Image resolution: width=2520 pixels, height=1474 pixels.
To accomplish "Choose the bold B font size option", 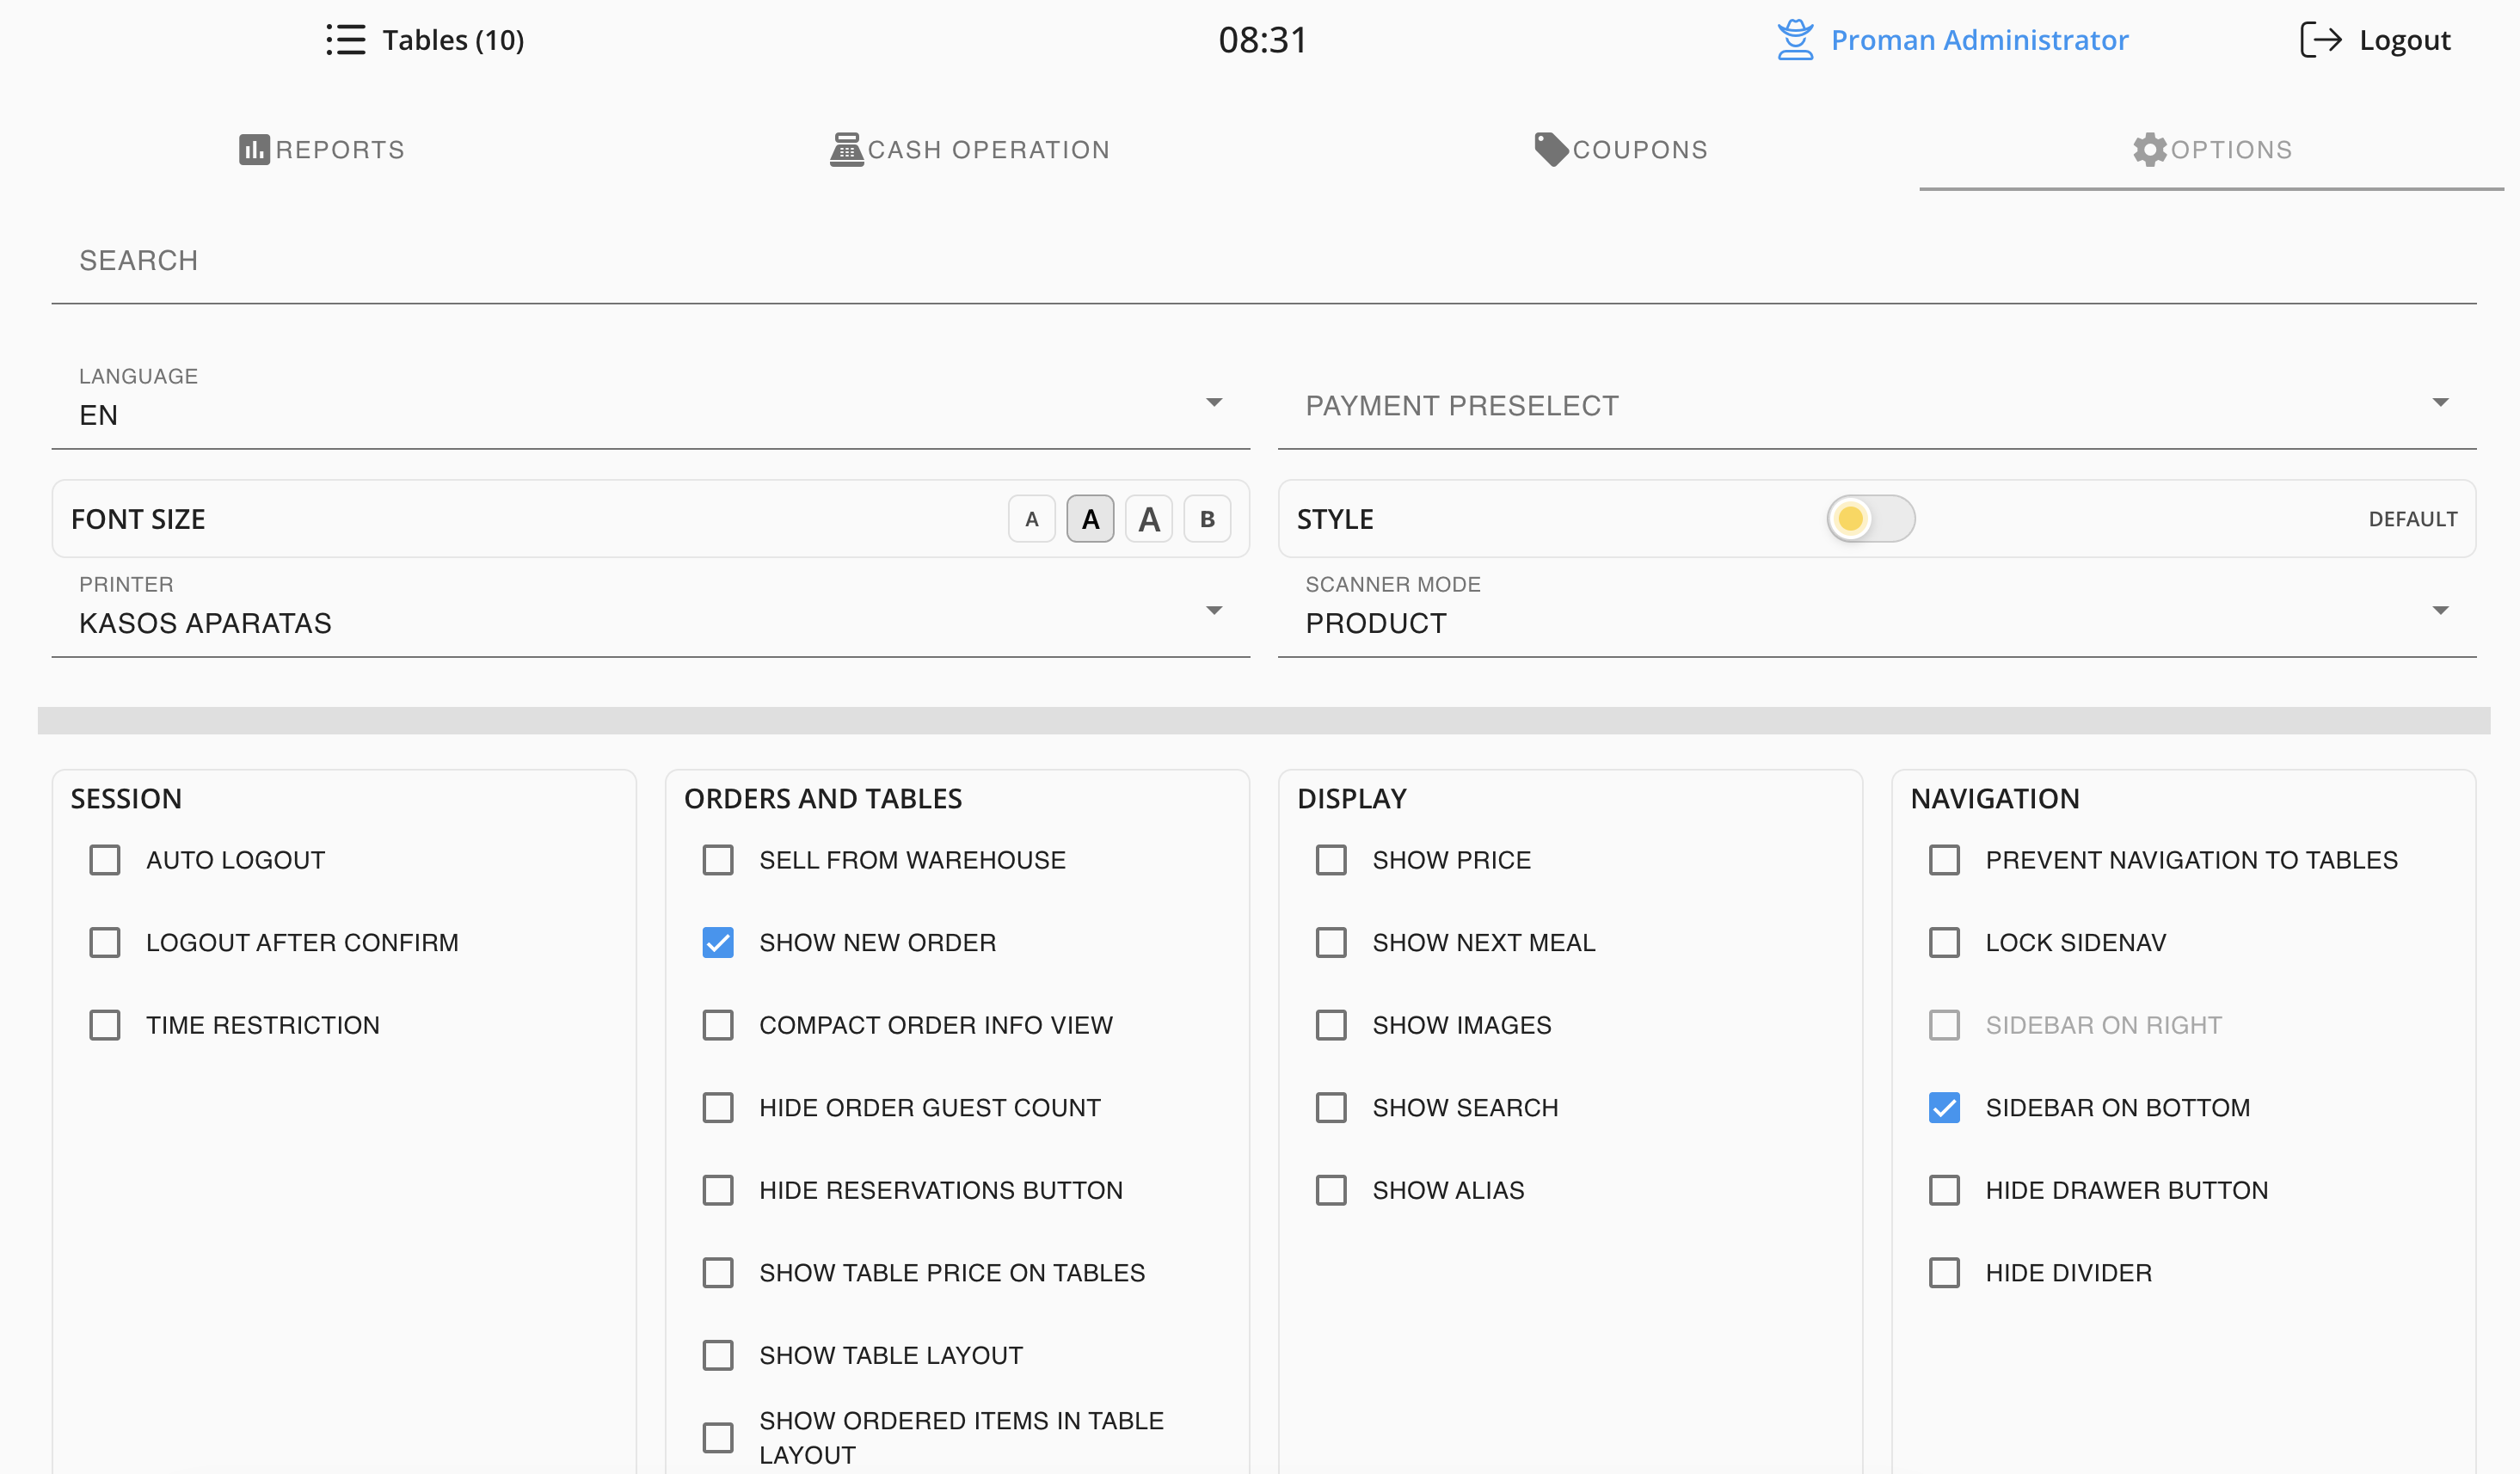I will pyautogui.click(x=1207, y=519).
